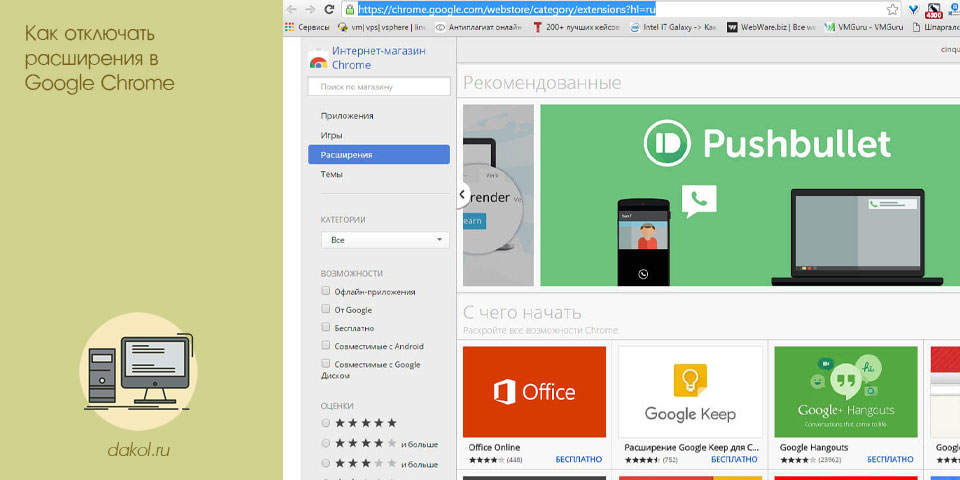Open the Приложения section
Image resolution: width=960 pixels, height=480 pixels.
click(x=347, y=116)
